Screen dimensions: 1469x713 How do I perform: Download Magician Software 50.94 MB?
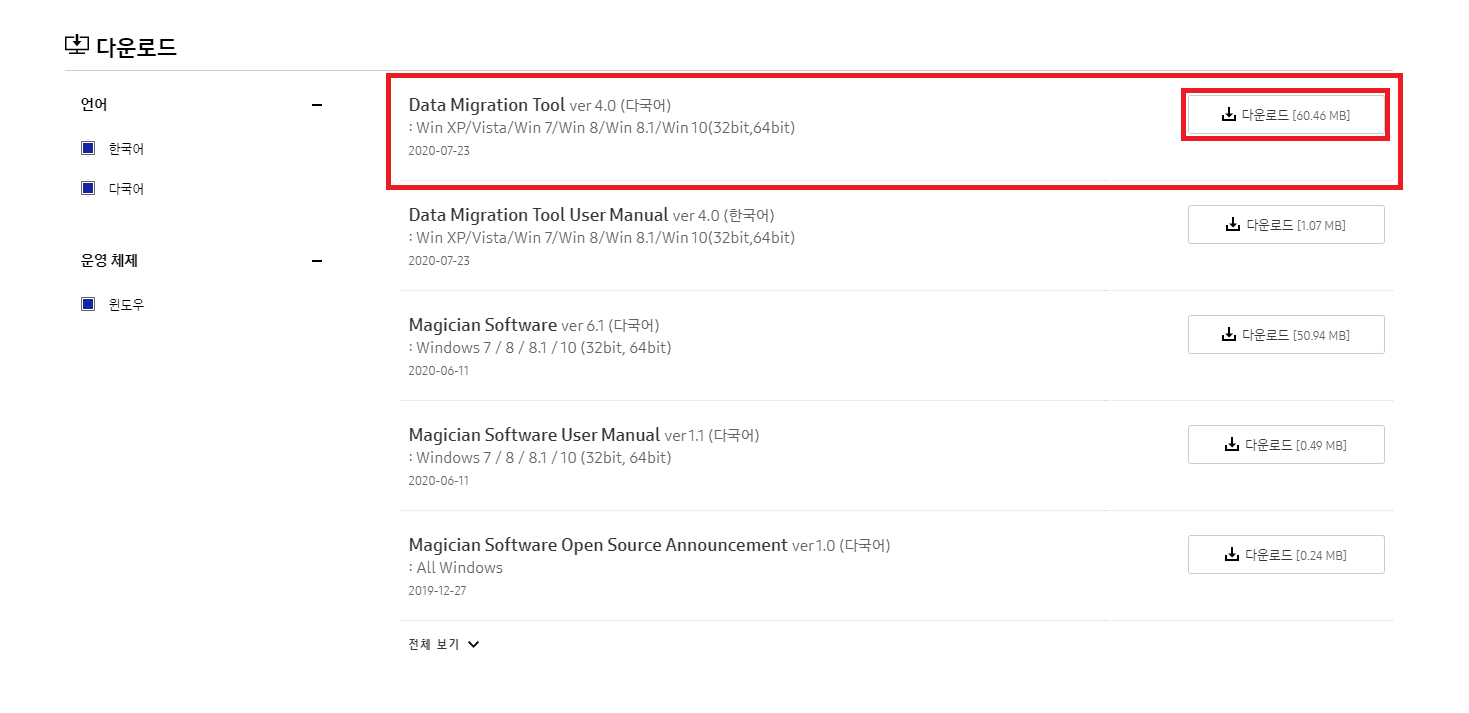pyautogui.click(x=1286, y=335)
